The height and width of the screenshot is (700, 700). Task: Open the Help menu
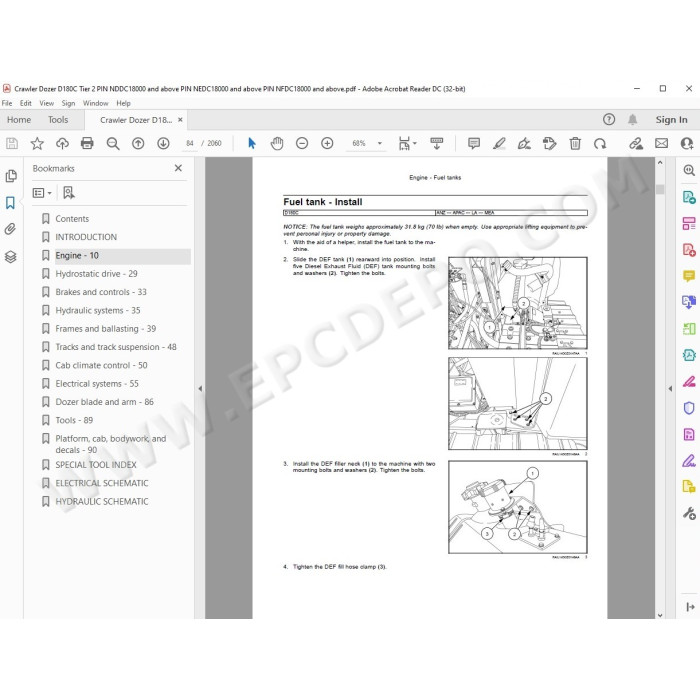[x=123, y=103]
